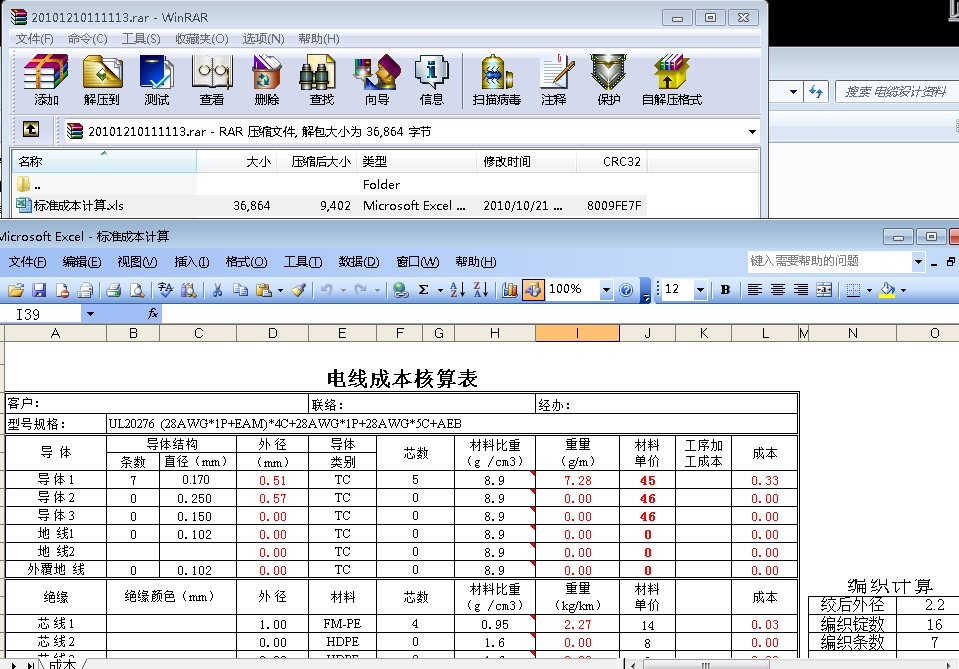Click the 自解压格式 (SFX) icon
The image size is (959, 669).
point(671,79)
